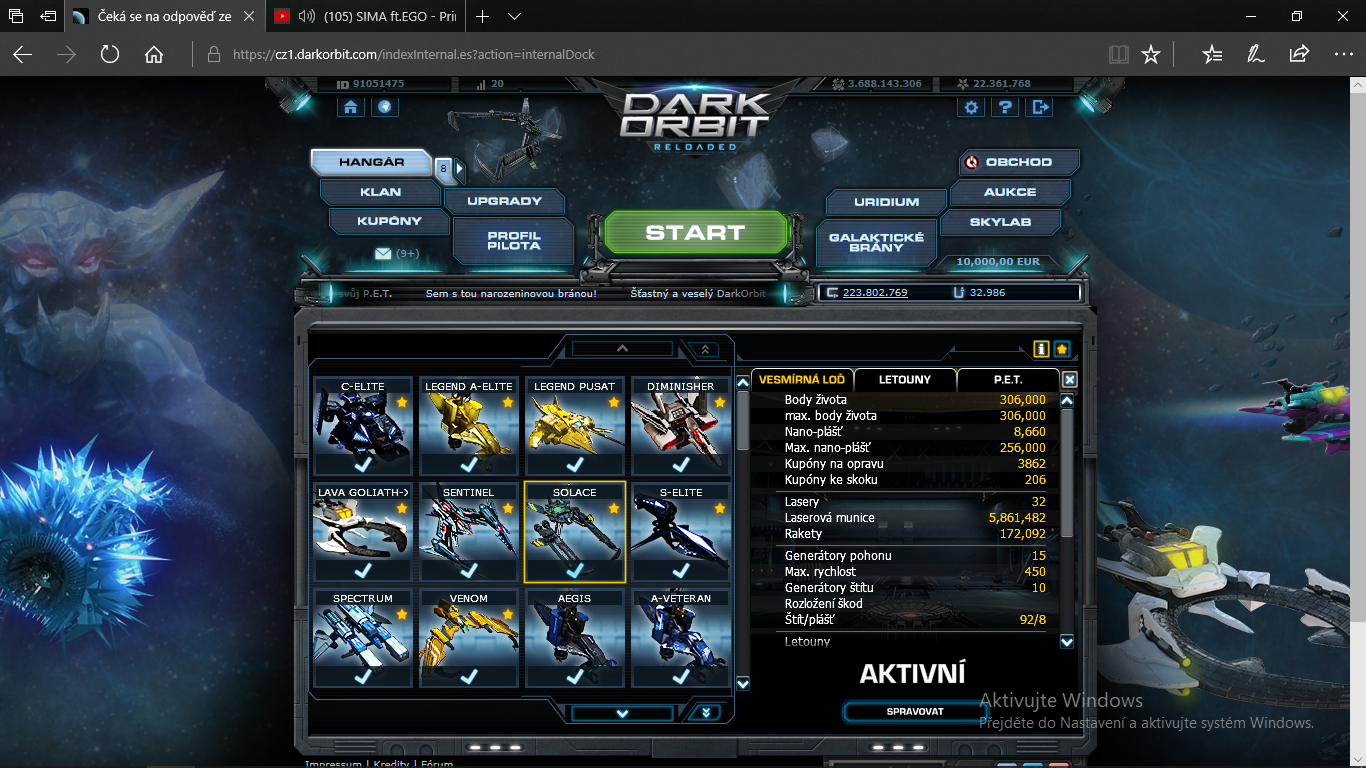Switch to the P.E.T. tab
The height and width of the screenshot is (768, 1366).
[x=1008, y=379]
